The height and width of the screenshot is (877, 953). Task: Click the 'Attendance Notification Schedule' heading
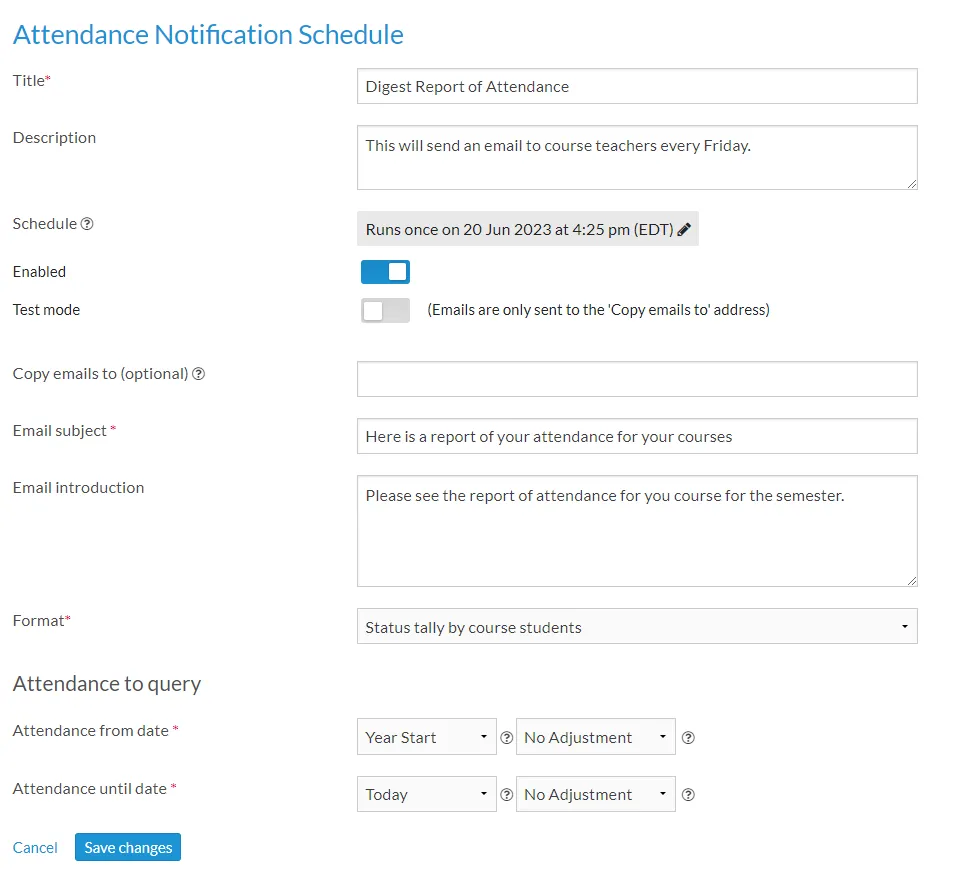pos(208,35)
